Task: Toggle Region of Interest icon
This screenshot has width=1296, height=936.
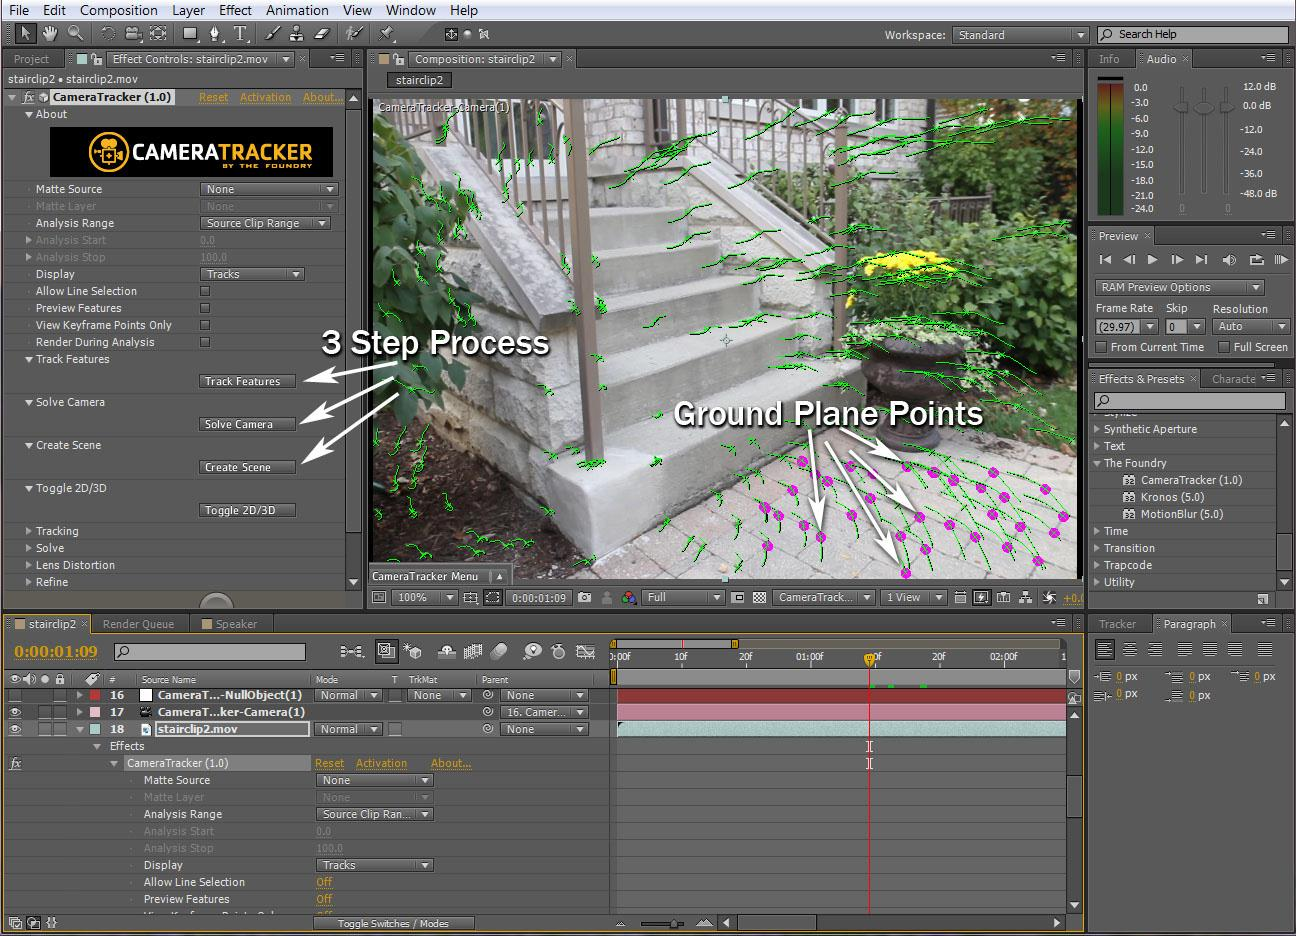Action: click(738, 597)
